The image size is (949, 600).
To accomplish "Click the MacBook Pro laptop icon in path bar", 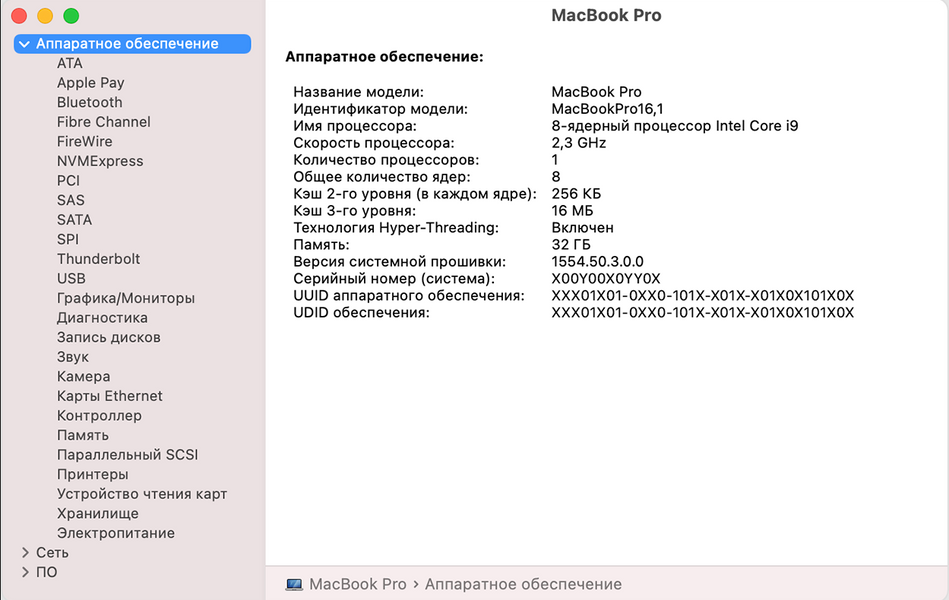I will point(294,584).
